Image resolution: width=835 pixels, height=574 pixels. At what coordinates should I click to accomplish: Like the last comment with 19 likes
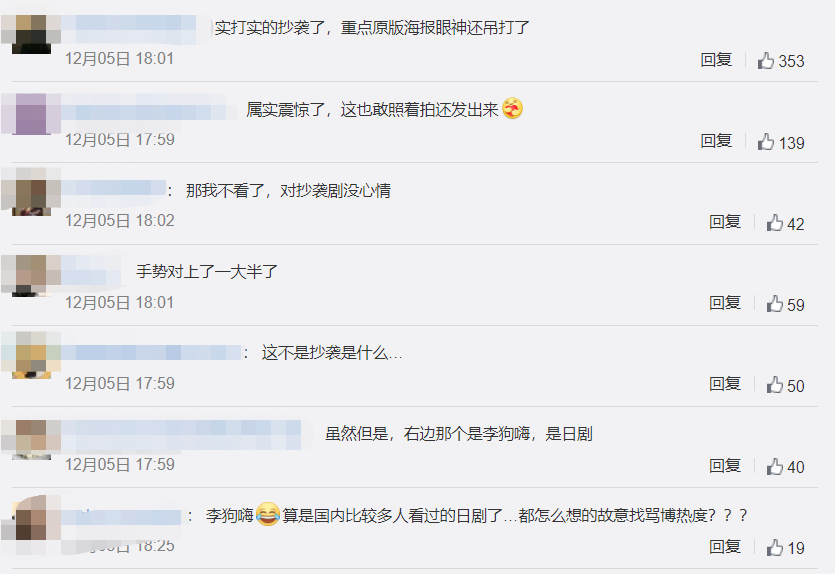[775, 547]
